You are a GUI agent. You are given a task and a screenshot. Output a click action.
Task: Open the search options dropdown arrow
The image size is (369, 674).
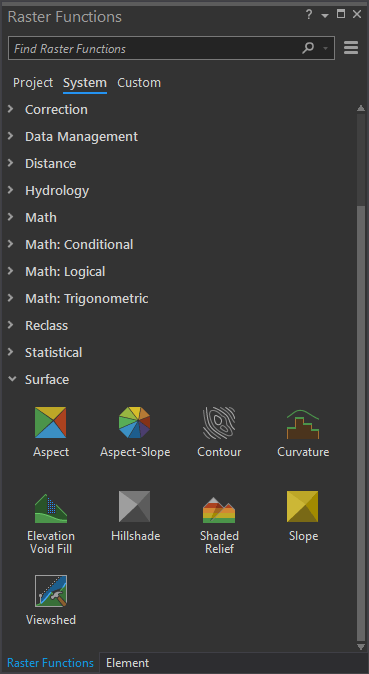point(326,49)
